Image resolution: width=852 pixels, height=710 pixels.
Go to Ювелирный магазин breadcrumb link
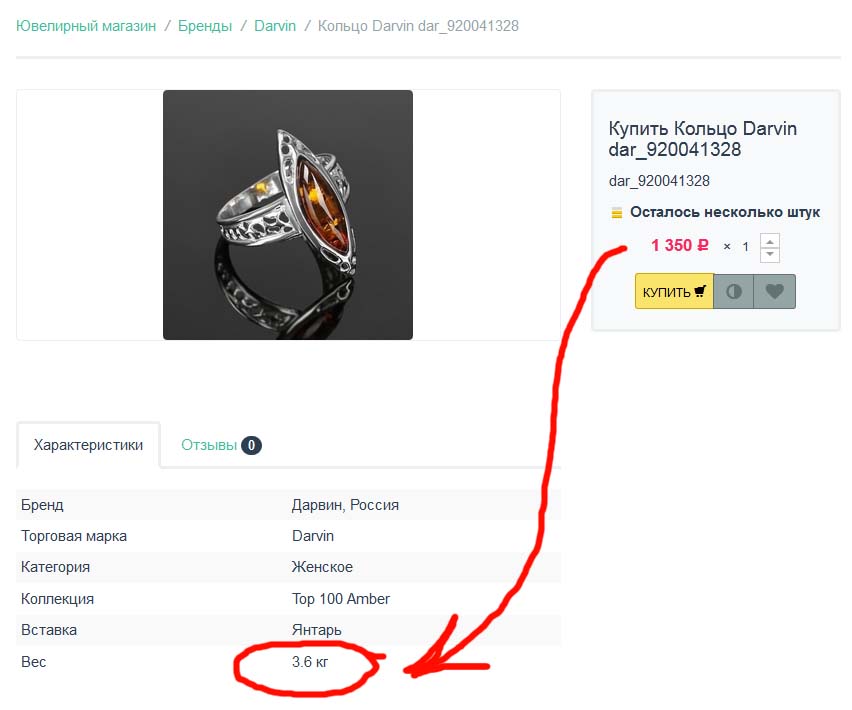tap(86, 26)
